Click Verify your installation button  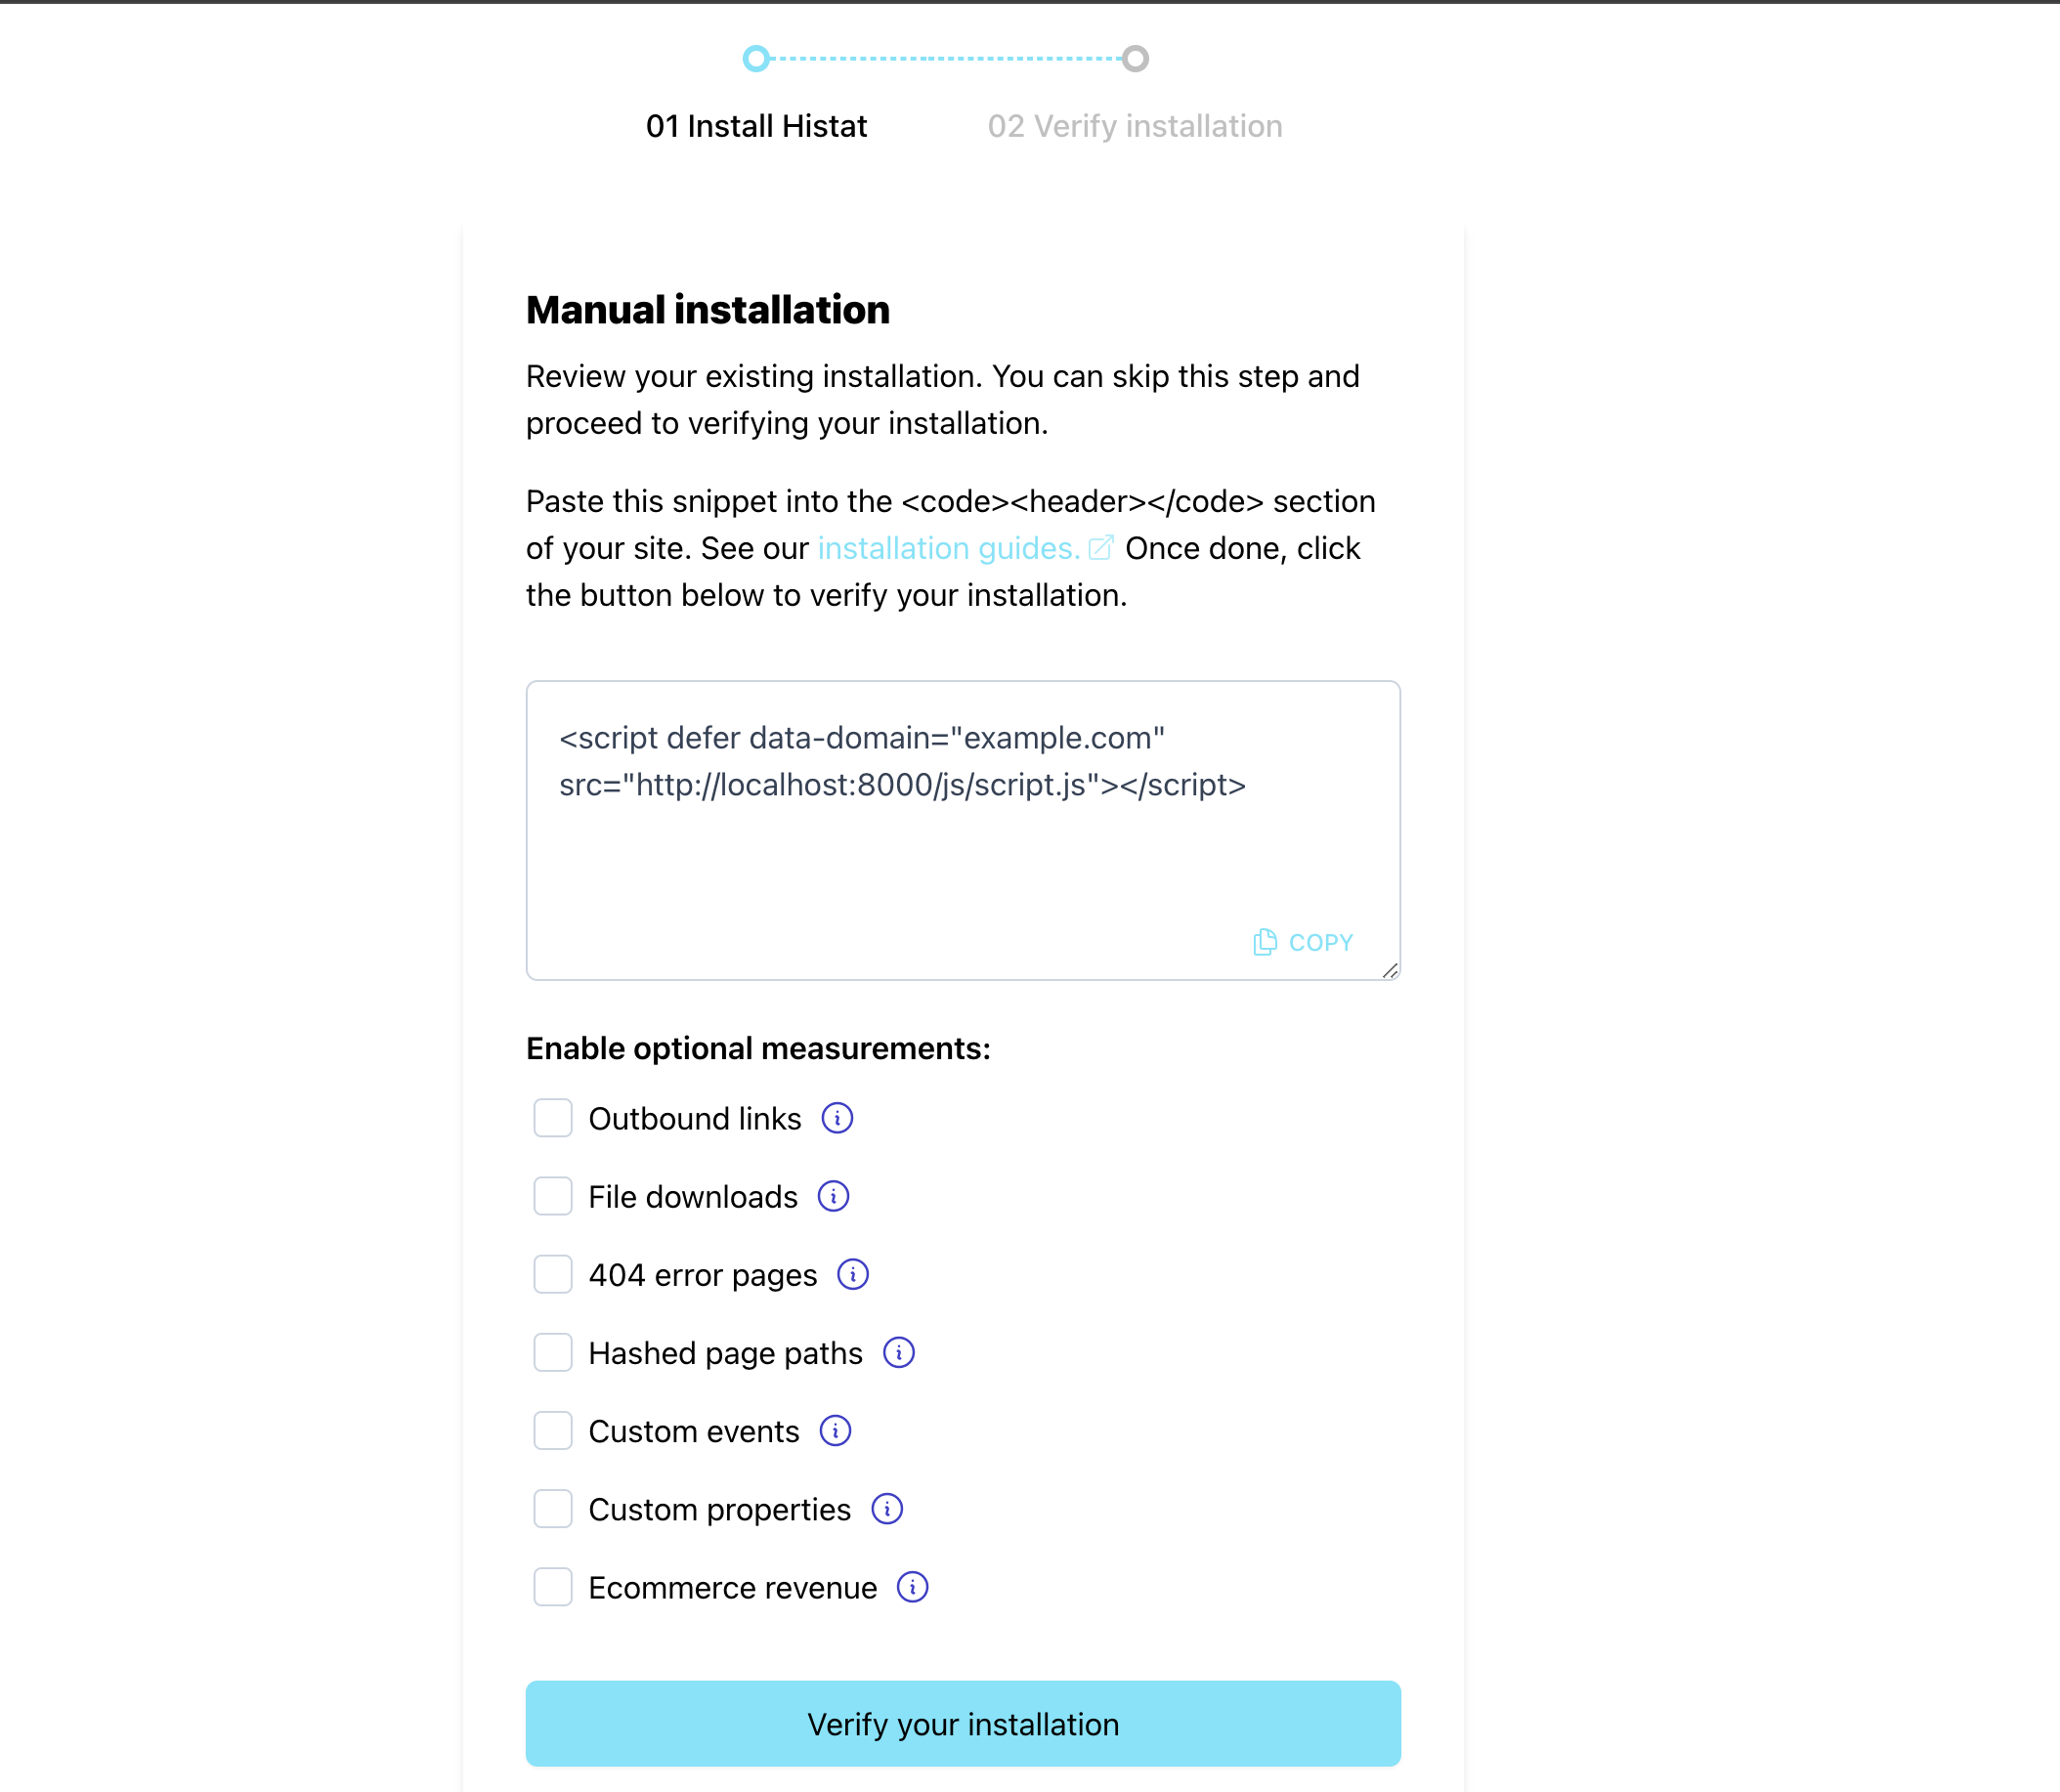[x=964, y=1724]
